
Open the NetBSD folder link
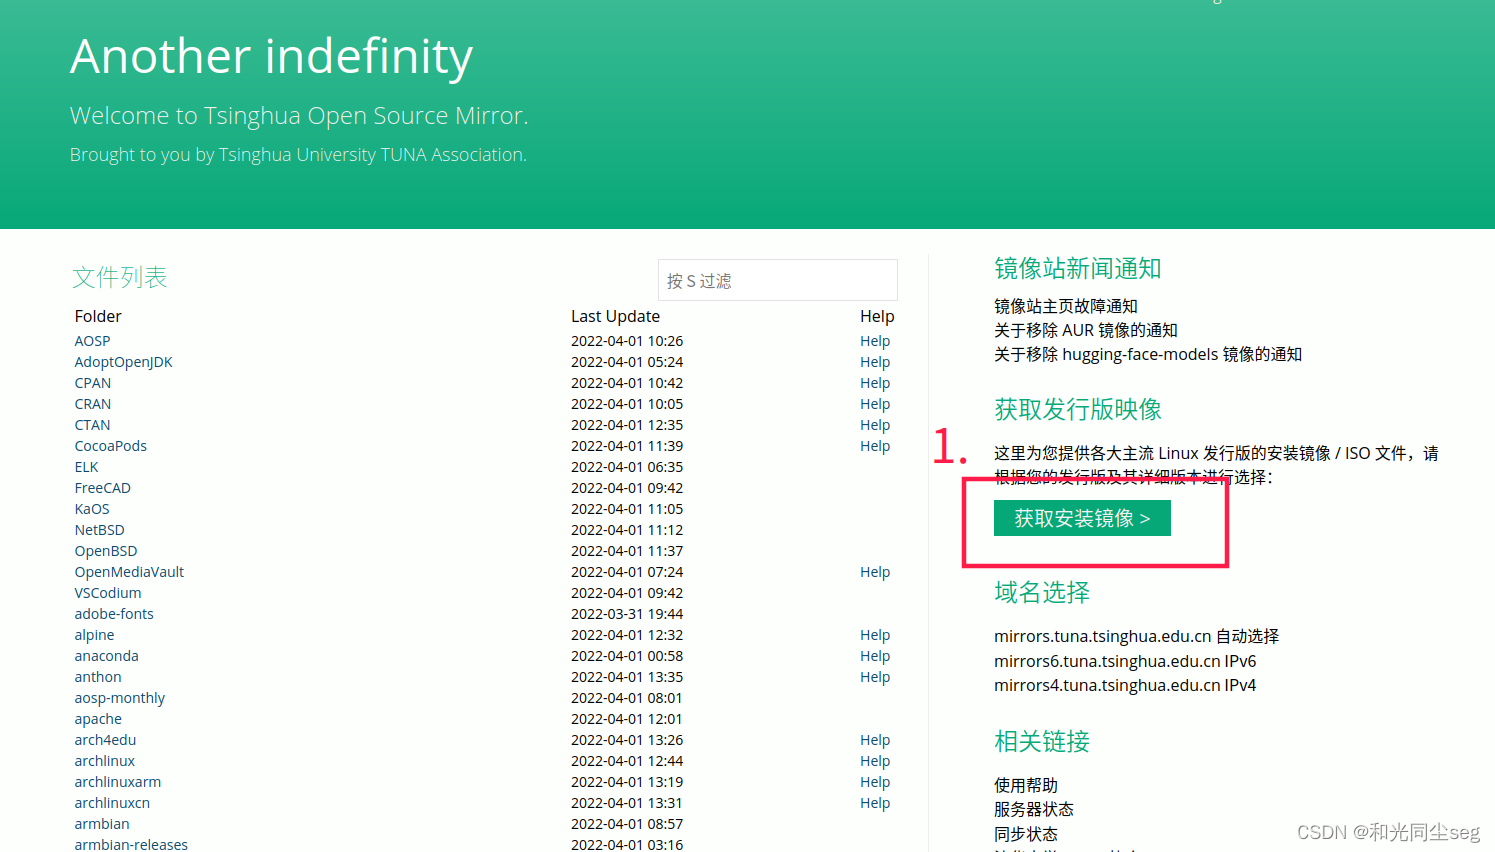pyautogui.click(x=99, y=530)
